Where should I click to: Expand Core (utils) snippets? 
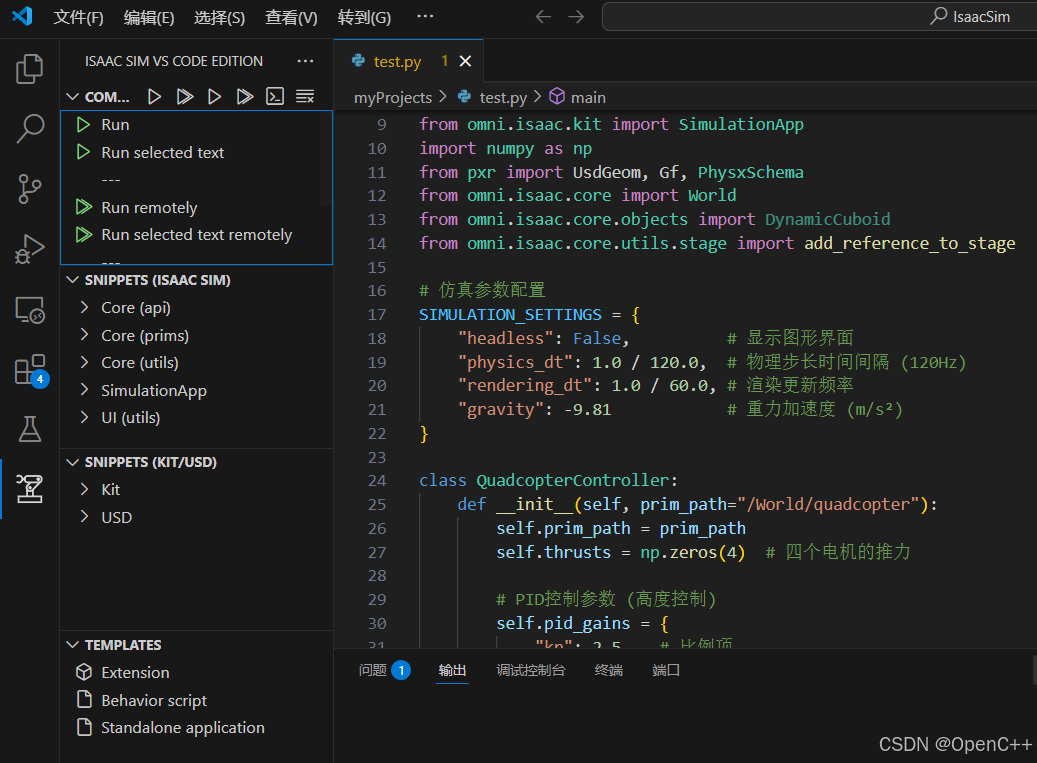tap(84, 362)
